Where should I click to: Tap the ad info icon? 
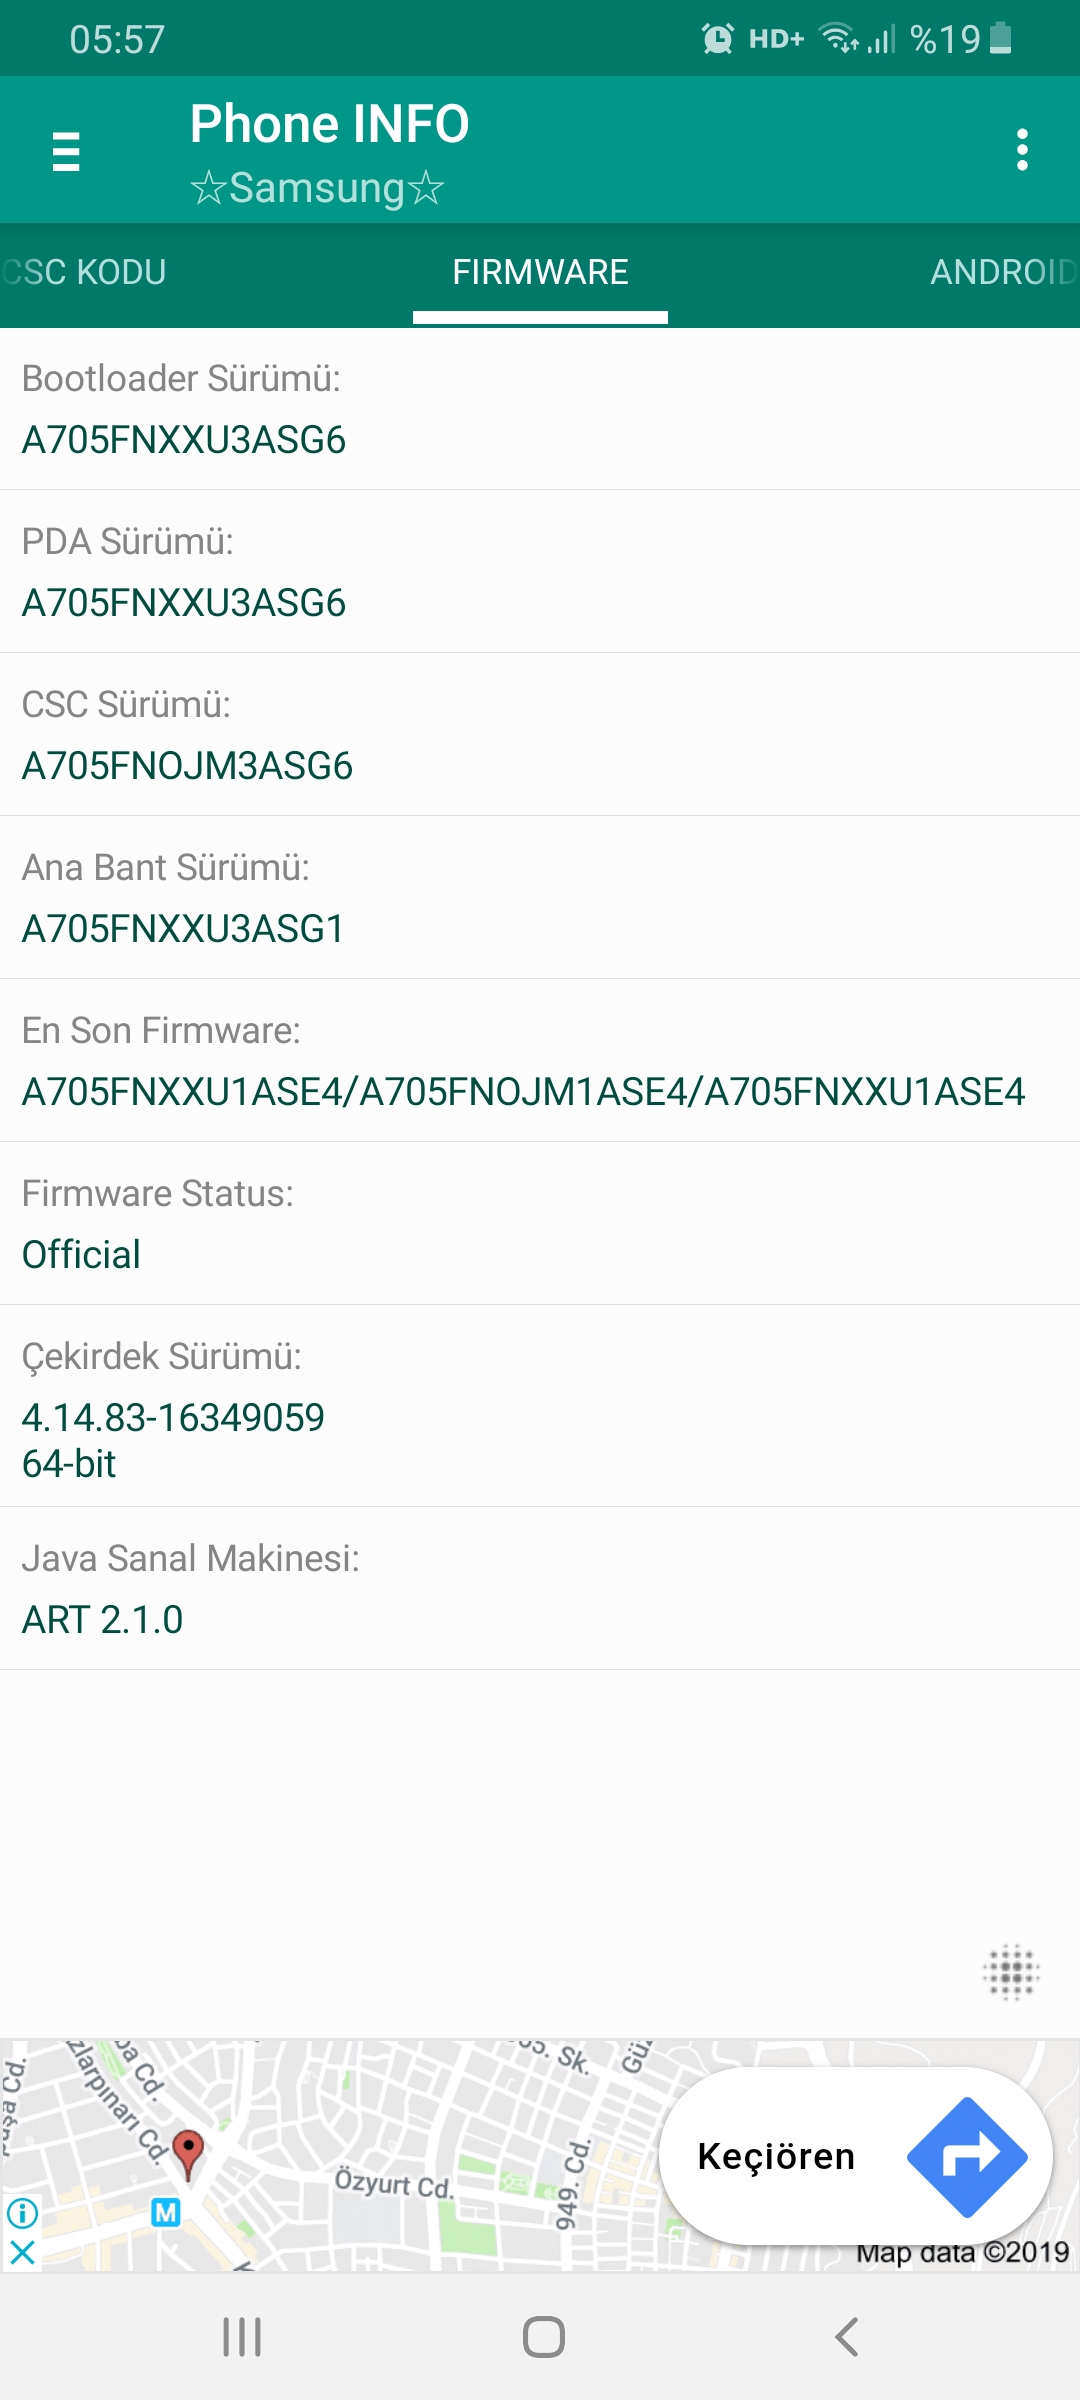pos(22,2213)
